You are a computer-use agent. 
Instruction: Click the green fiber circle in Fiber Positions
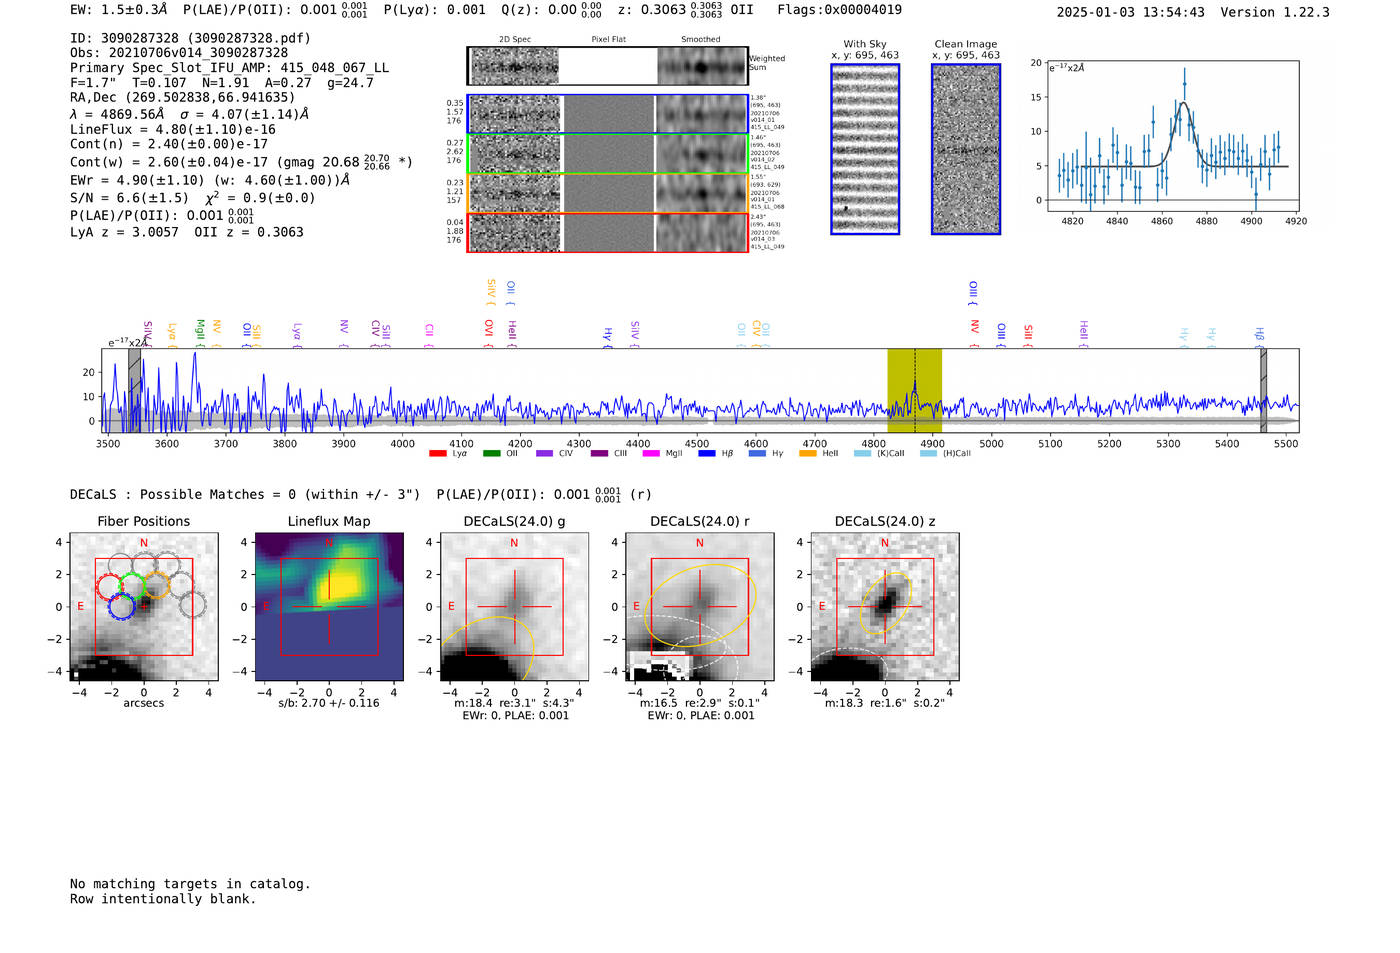pyautogui.click(x=133, y=586)
